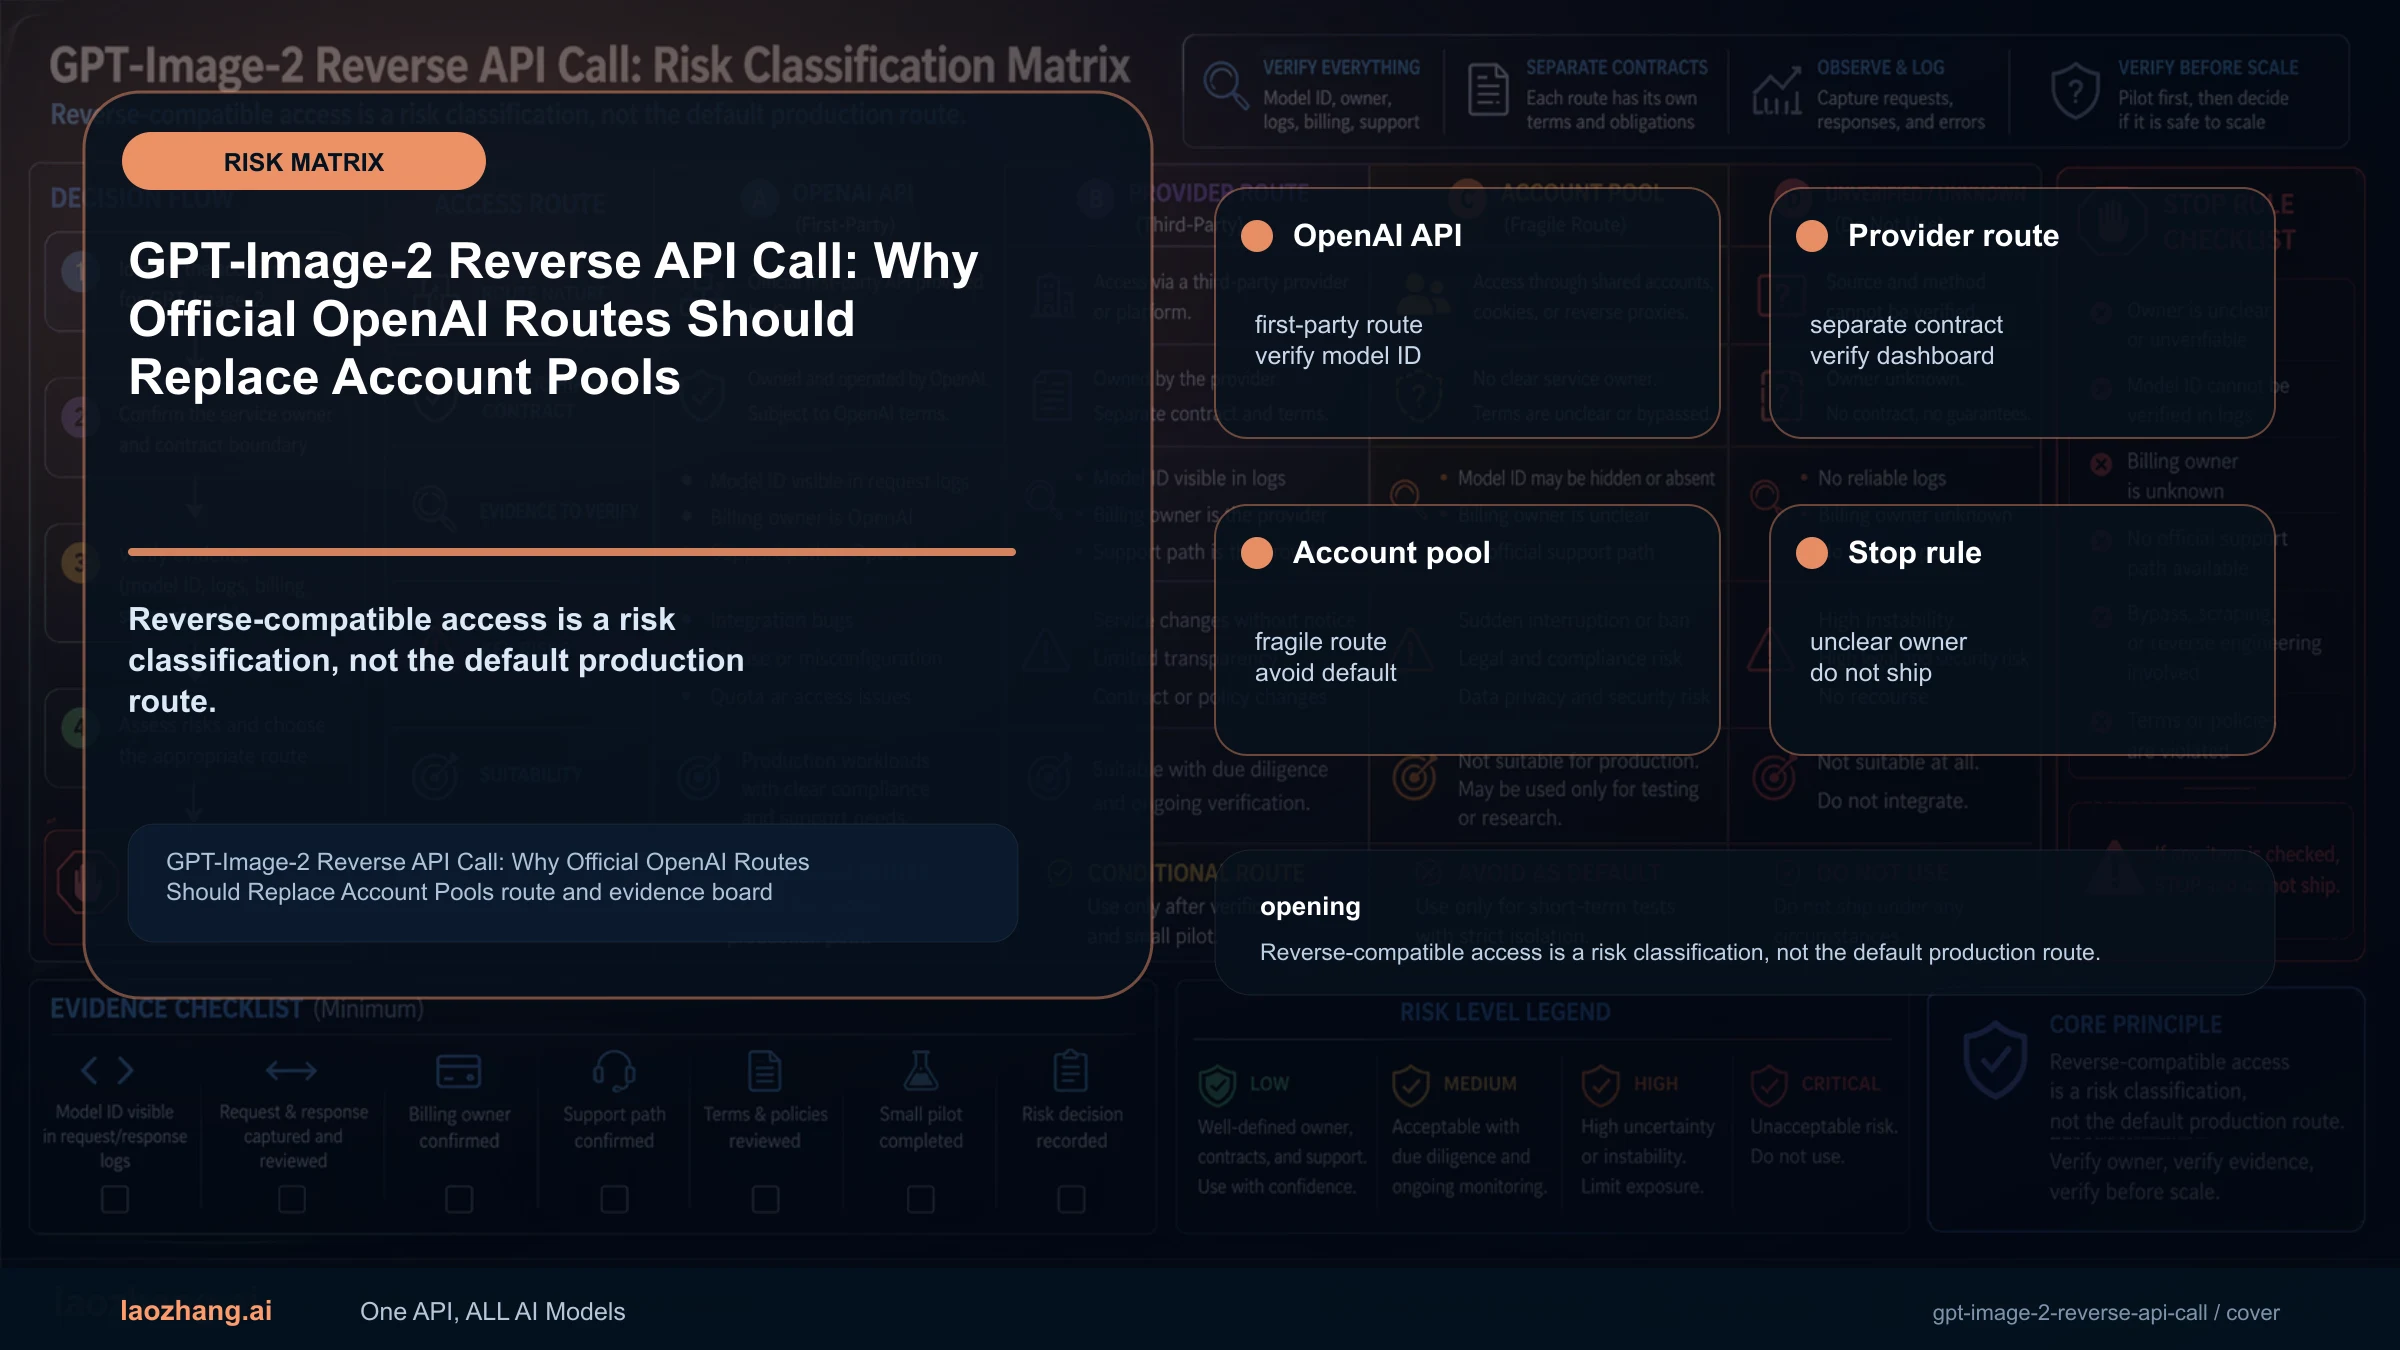Click the Separate Contracts document icon
Image resolution: width=2400 pixels, height=1350 pixels.
point(1488,89)
